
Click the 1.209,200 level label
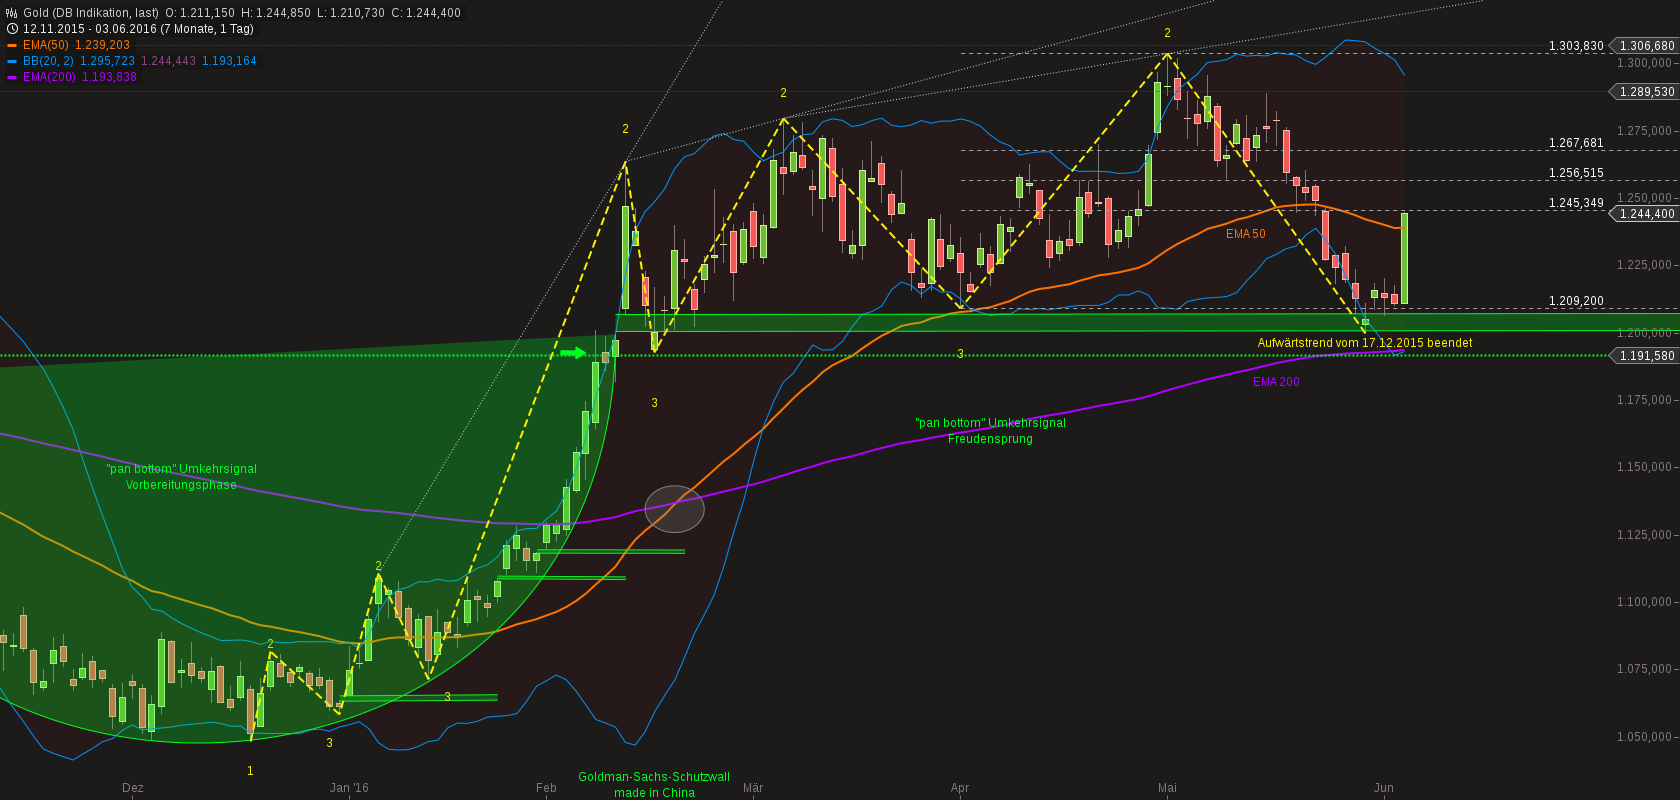(x=1576, y=301)
